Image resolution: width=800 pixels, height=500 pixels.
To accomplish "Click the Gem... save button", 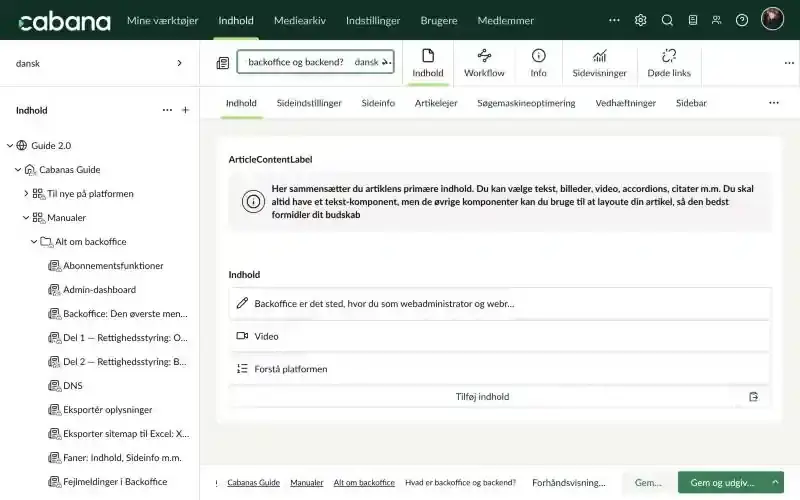I will point(648,482).
